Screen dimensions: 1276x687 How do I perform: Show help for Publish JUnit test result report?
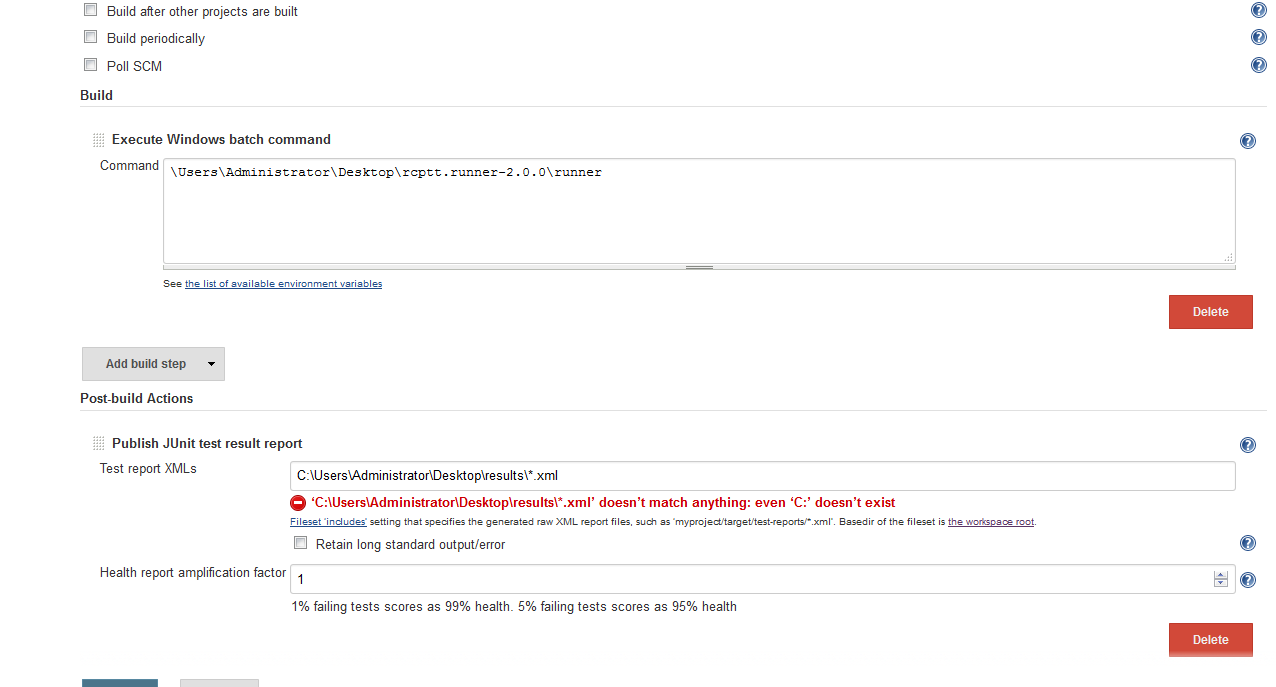coord(1247,445)
